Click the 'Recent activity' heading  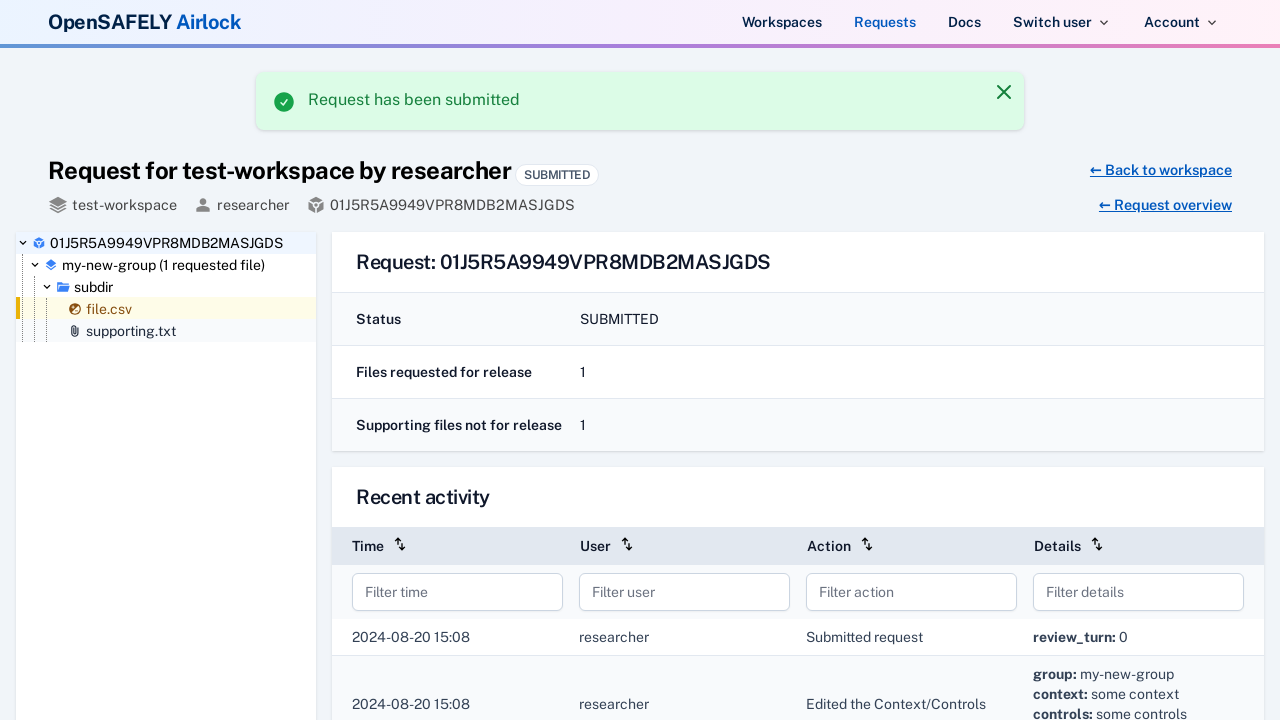coord(423,497)
